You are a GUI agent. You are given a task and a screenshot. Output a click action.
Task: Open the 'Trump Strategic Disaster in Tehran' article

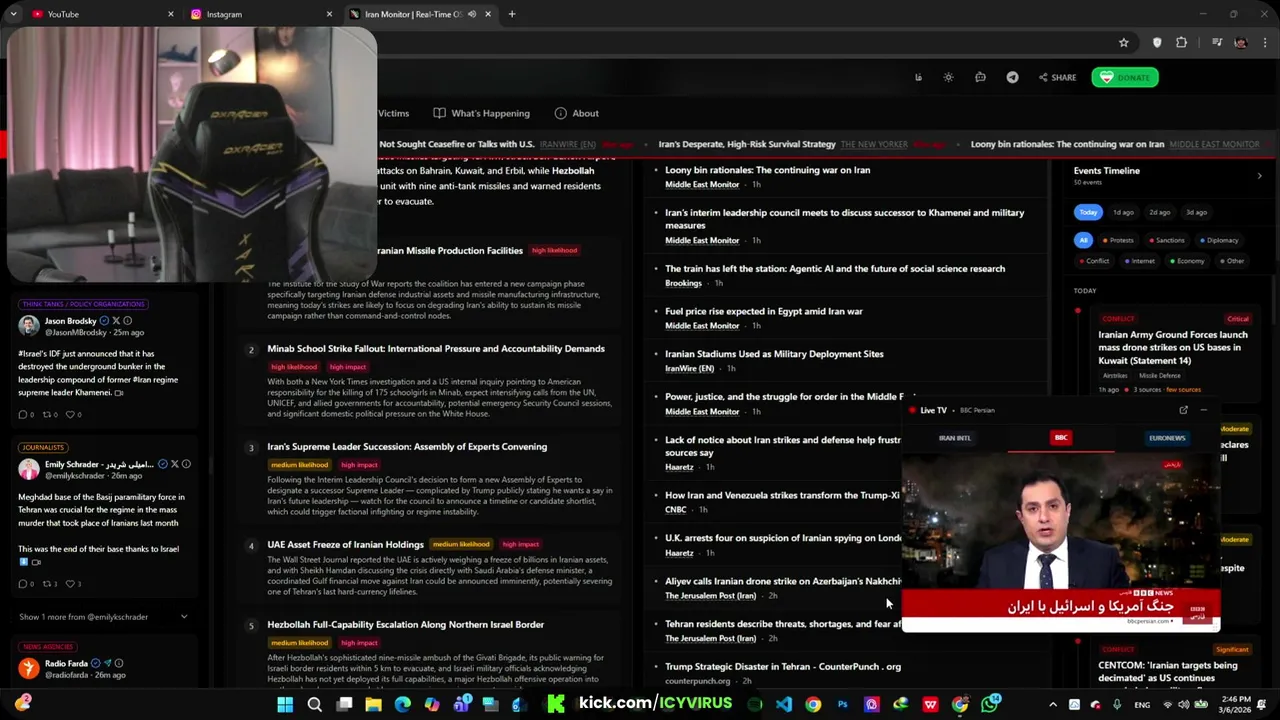pyautogui.click(x=782, y=666)
